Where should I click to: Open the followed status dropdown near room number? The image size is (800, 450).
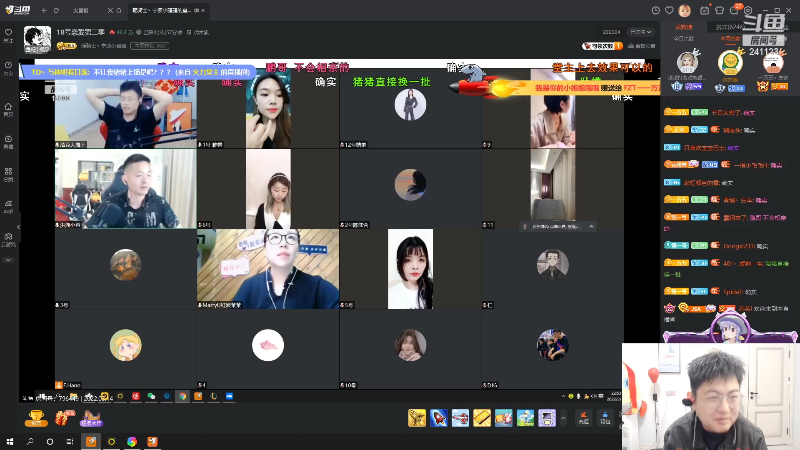(641, 32)
